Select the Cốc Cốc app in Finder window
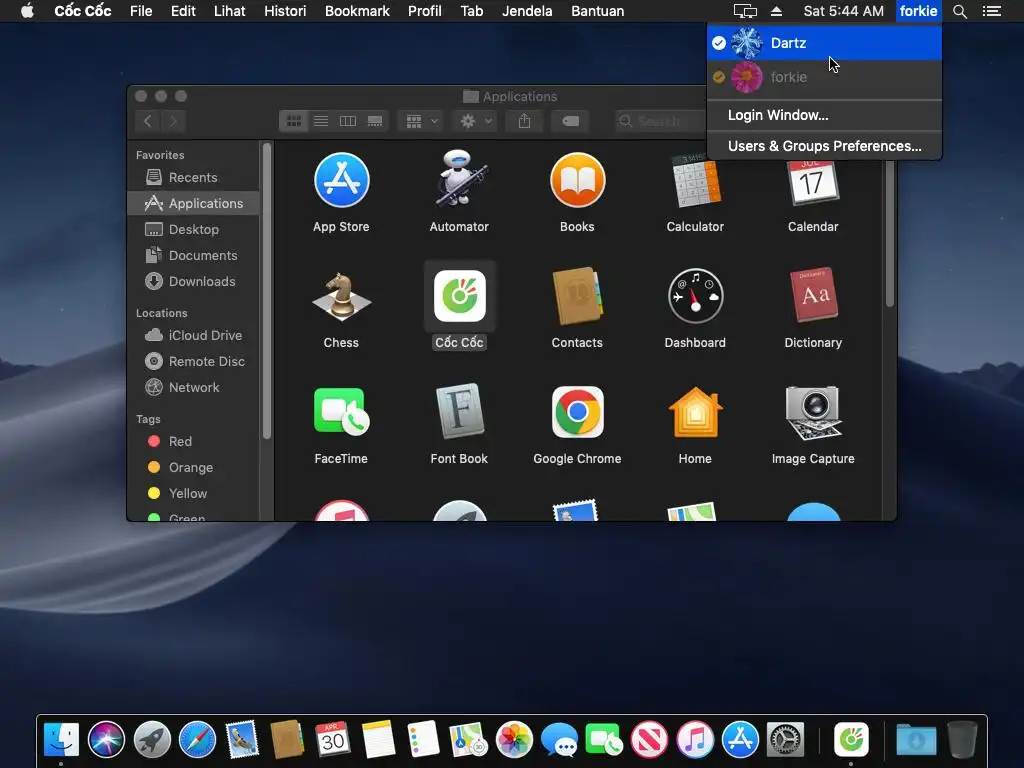This screenshot has width=1024, height=768. (460, 296)
